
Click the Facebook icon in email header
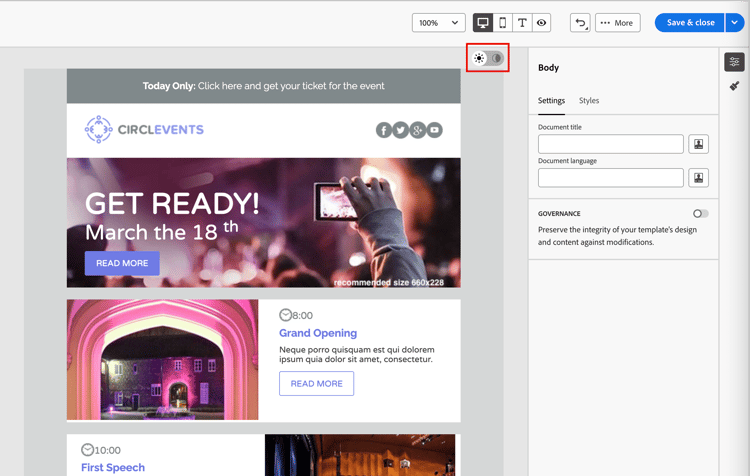tap(383, 130)
